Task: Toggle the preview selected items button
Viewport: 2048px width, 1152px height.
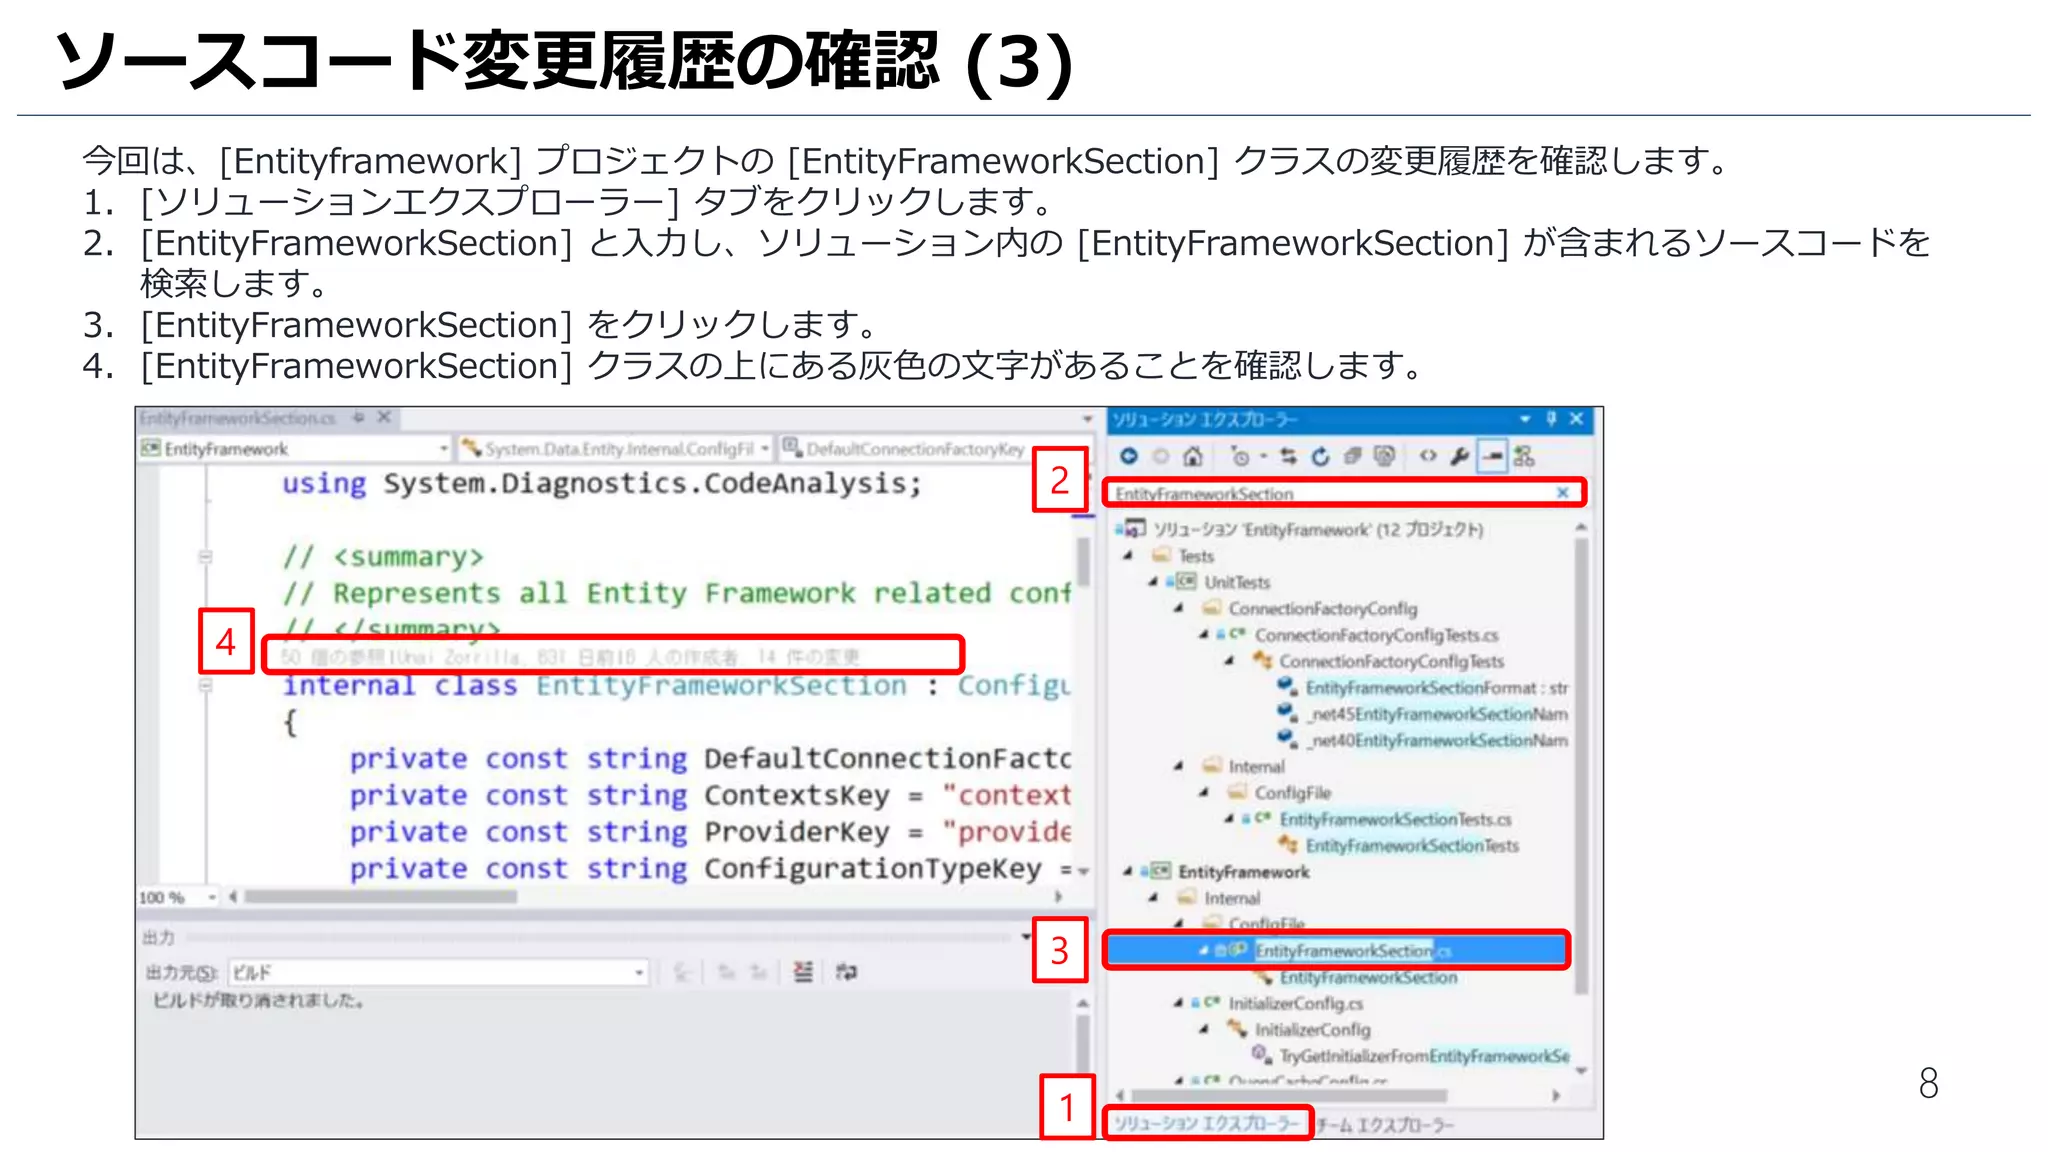Action: [x=1492, y=457]
